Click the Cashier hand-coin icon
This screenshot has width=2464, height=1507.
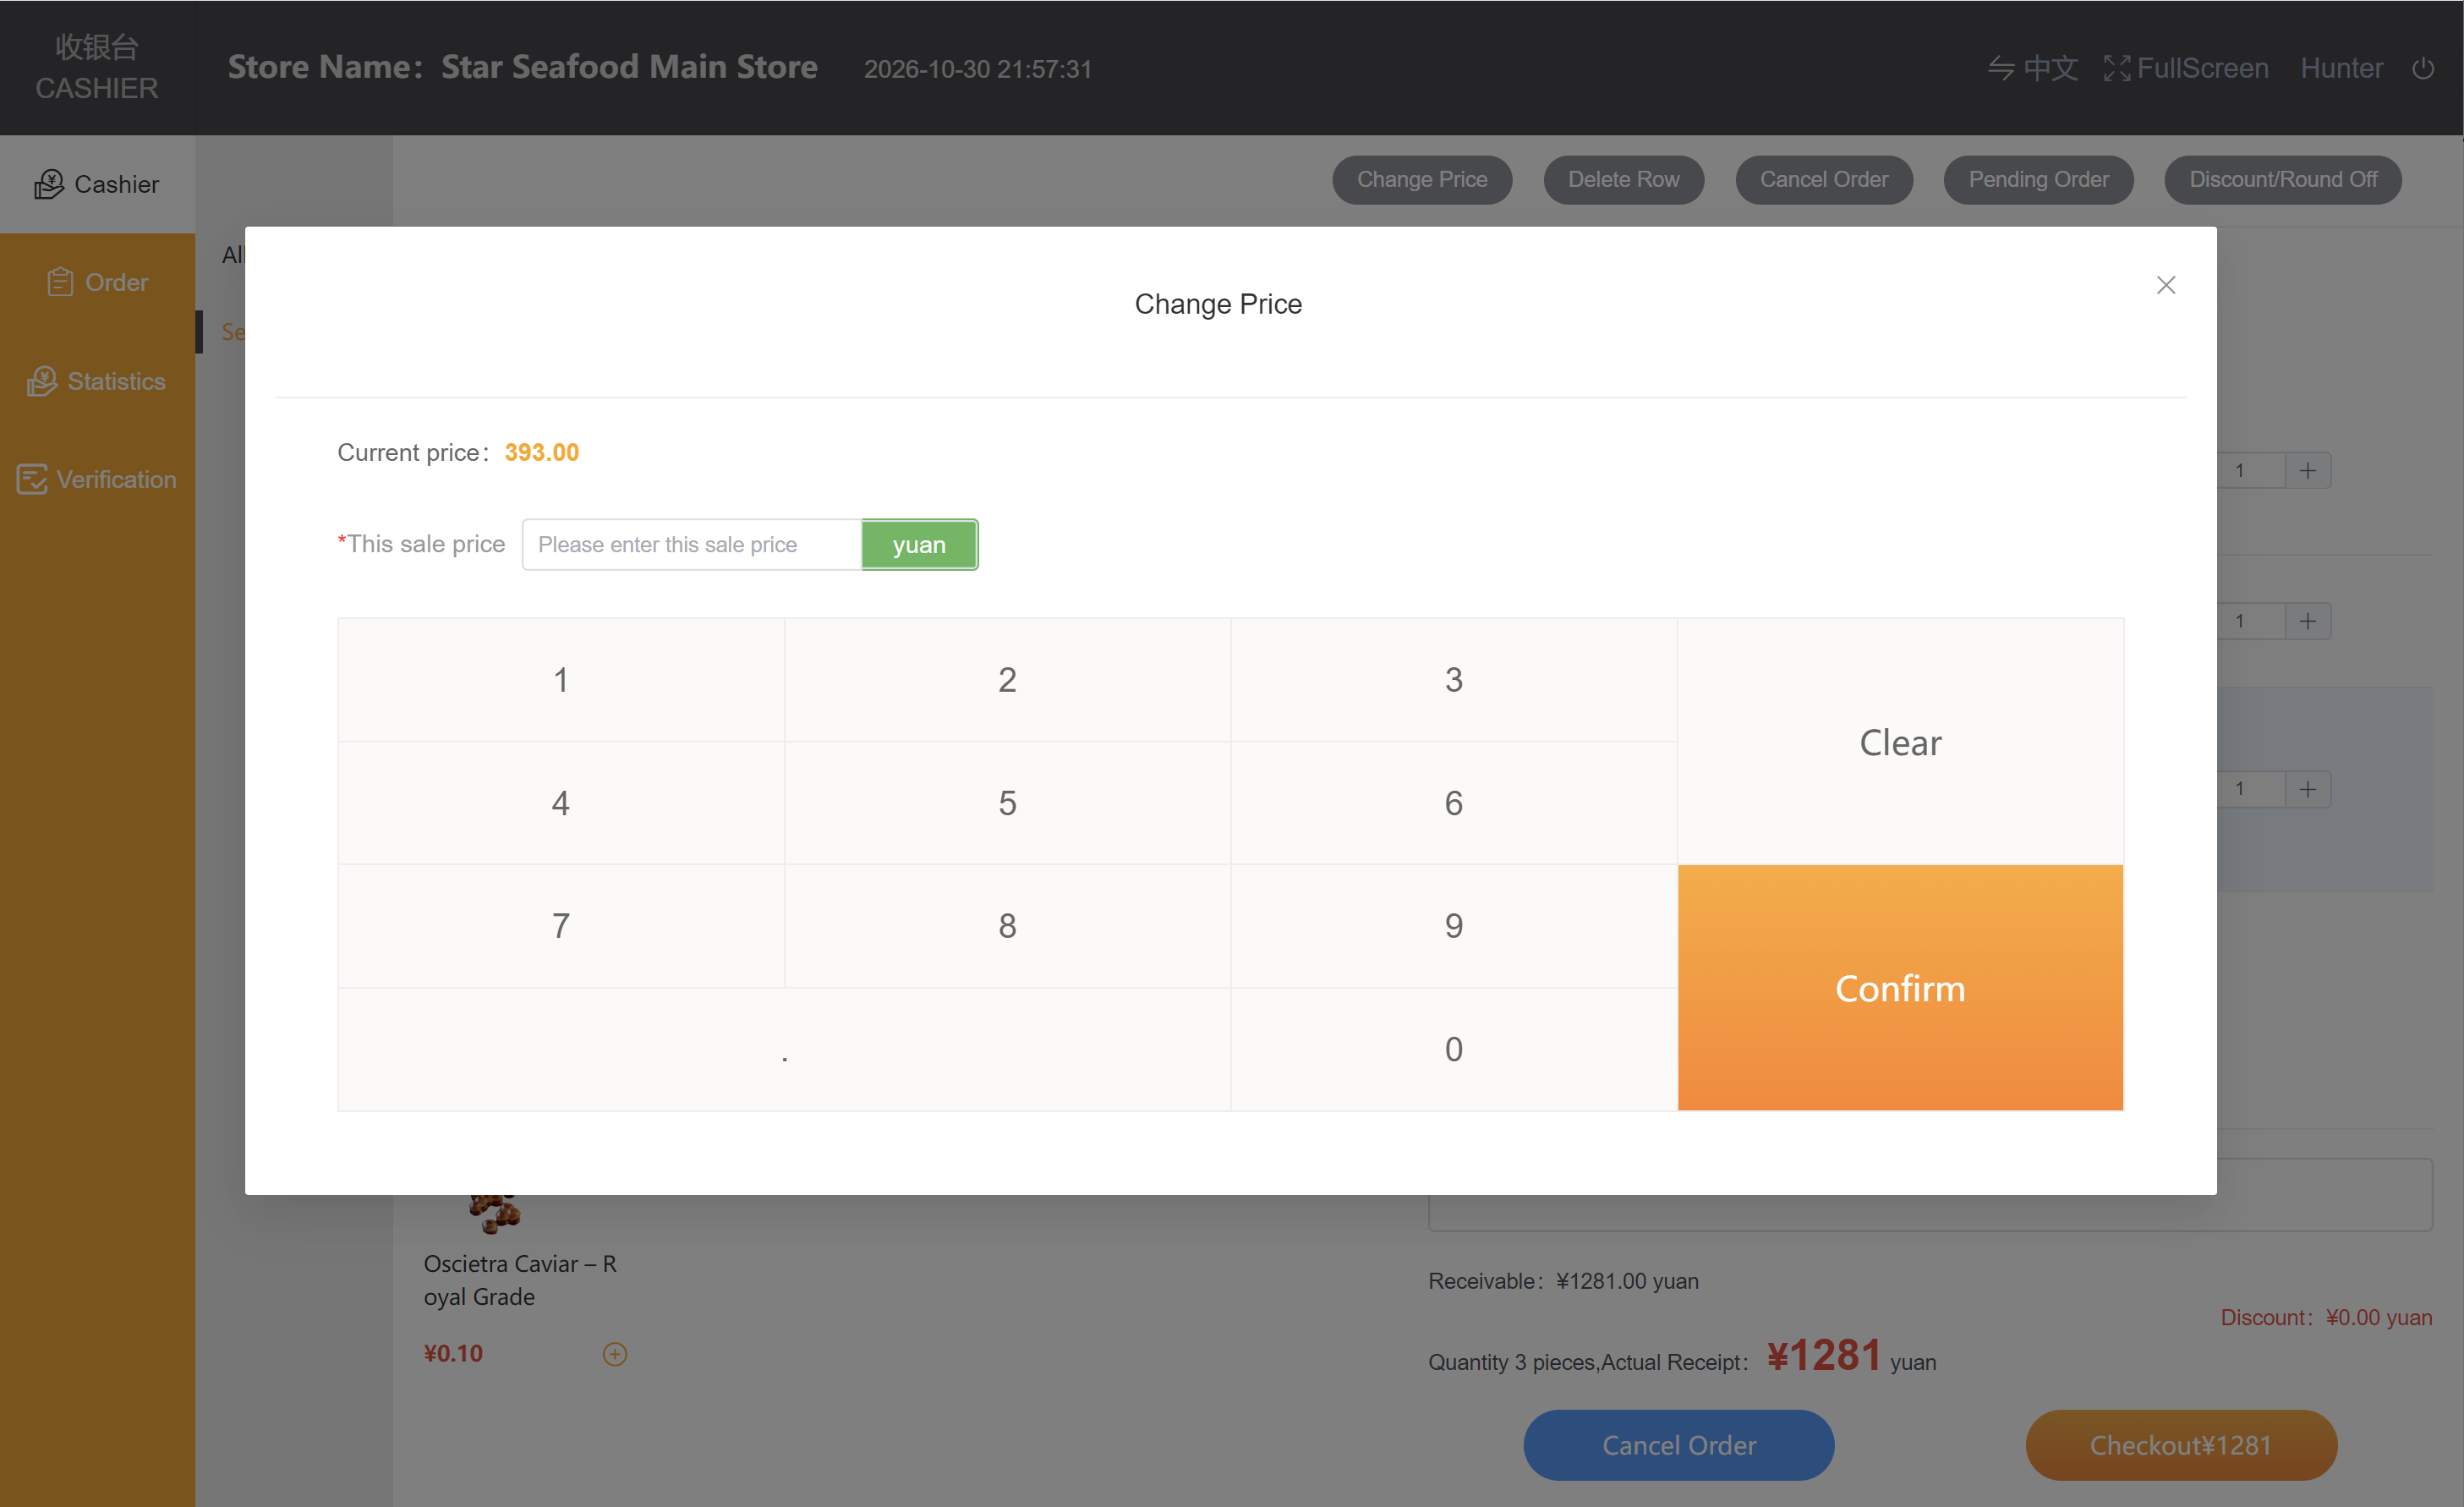[49, 184]
